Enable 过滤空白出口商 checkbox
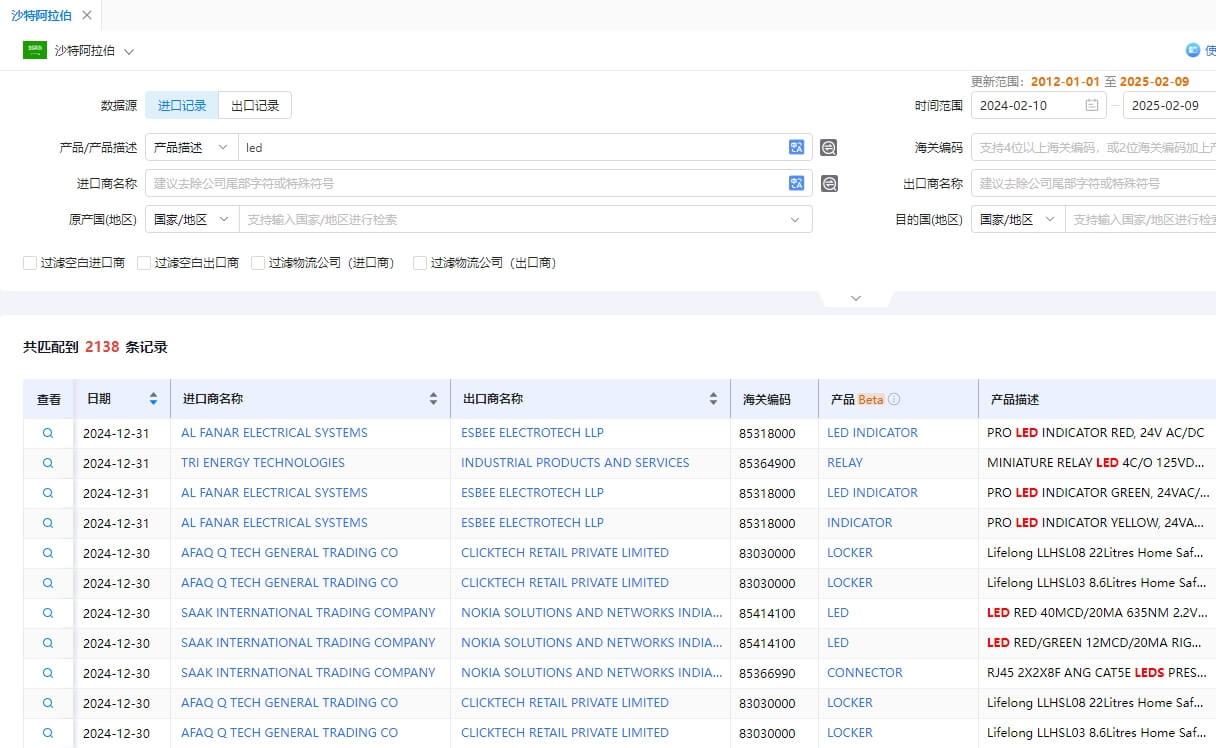 [x=144, y=263]
